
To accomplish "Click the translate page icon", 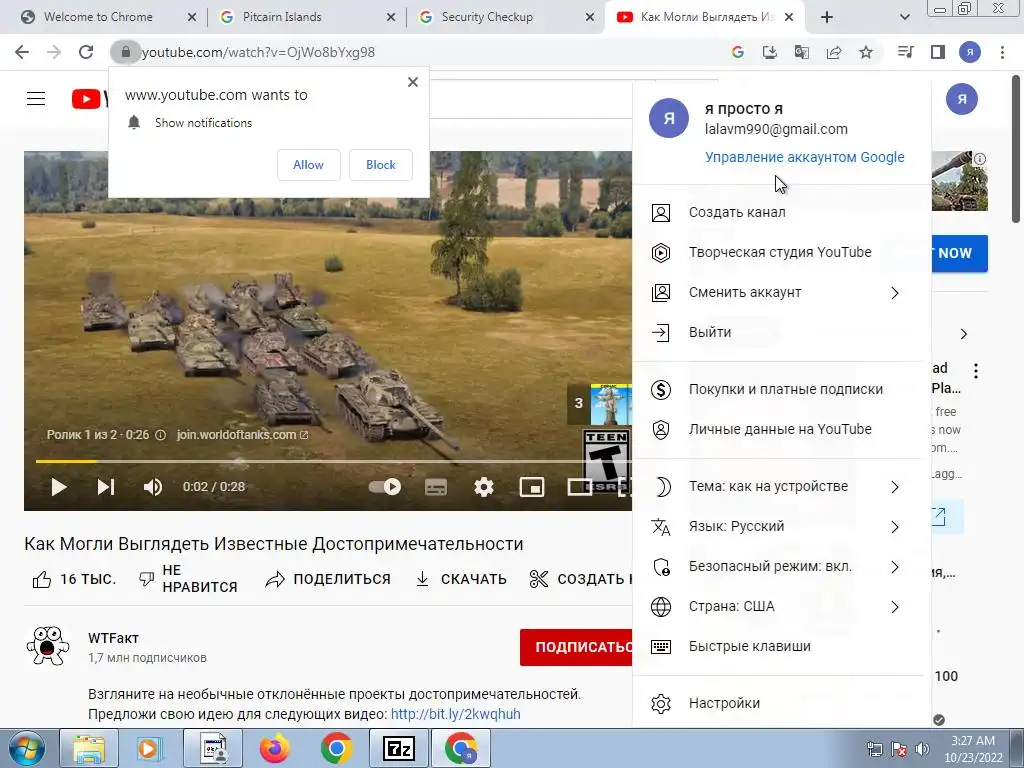I will point(802,52).
